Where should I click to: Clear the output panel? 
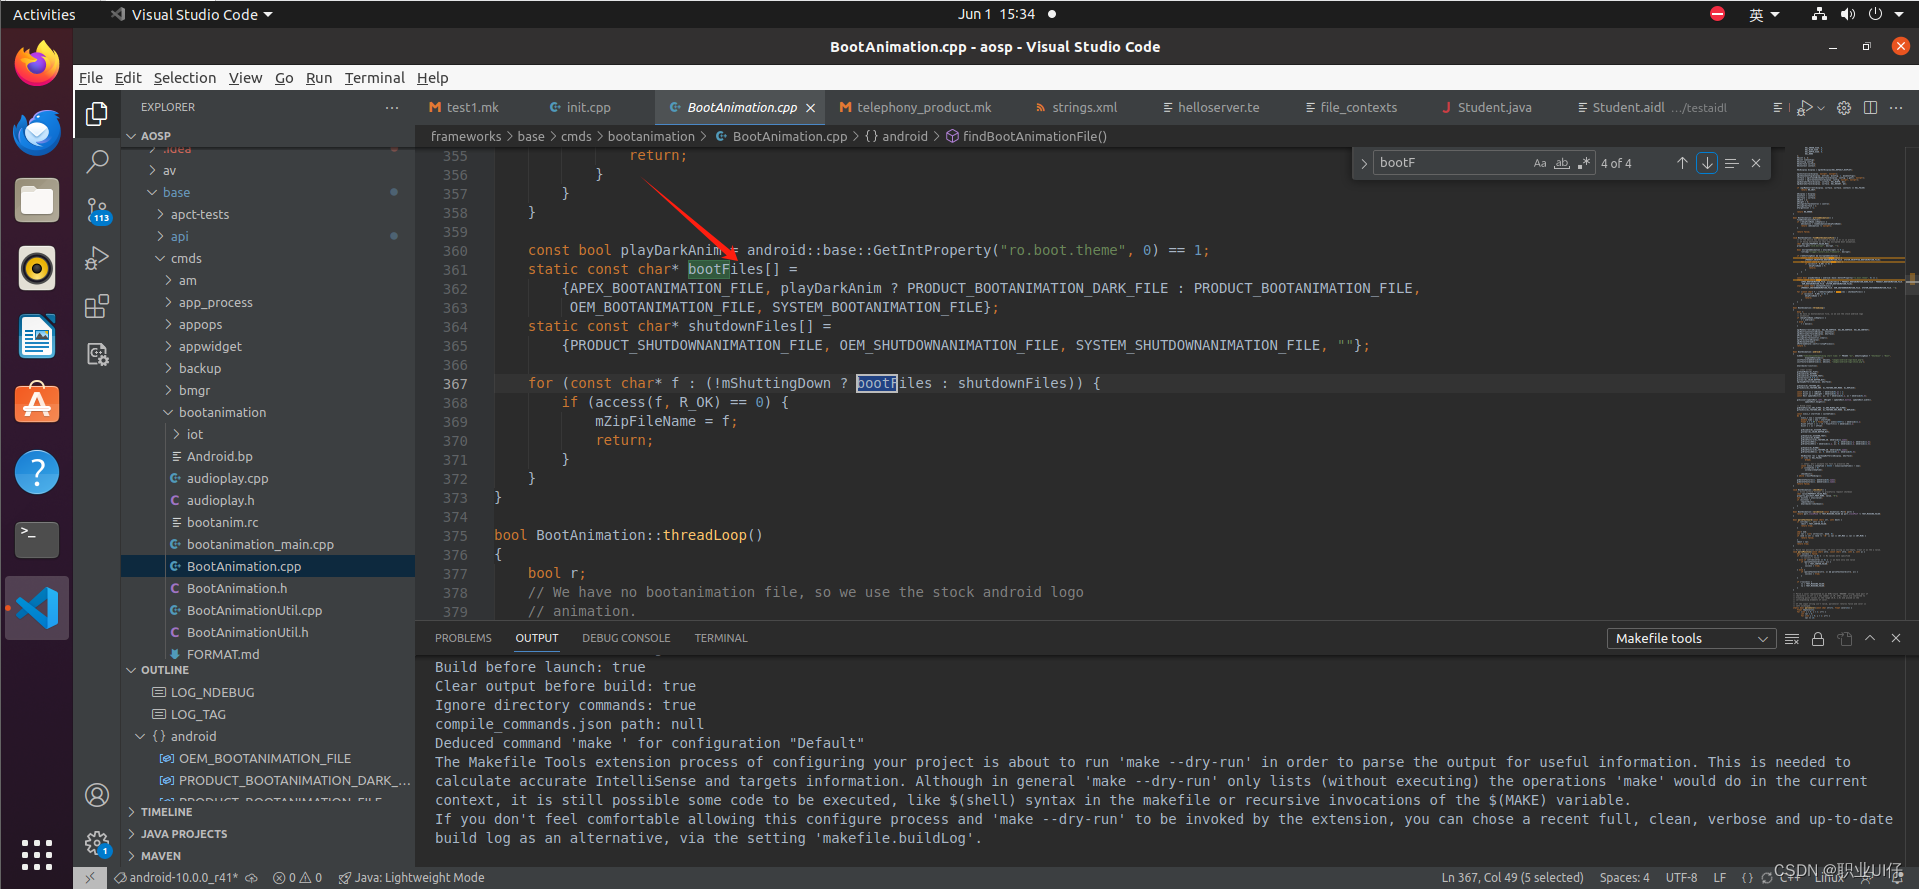tap(1792, 639)
